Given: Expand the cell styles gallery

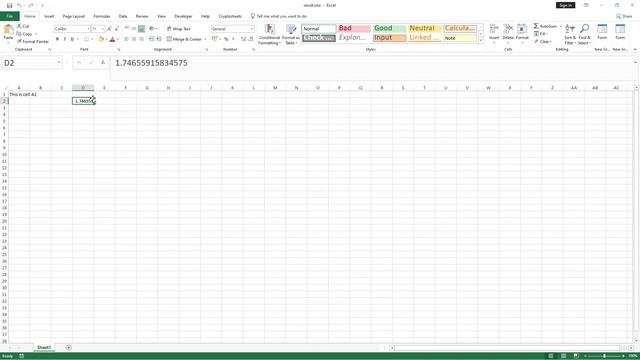Looking at the screenshot, I should 480,41.
